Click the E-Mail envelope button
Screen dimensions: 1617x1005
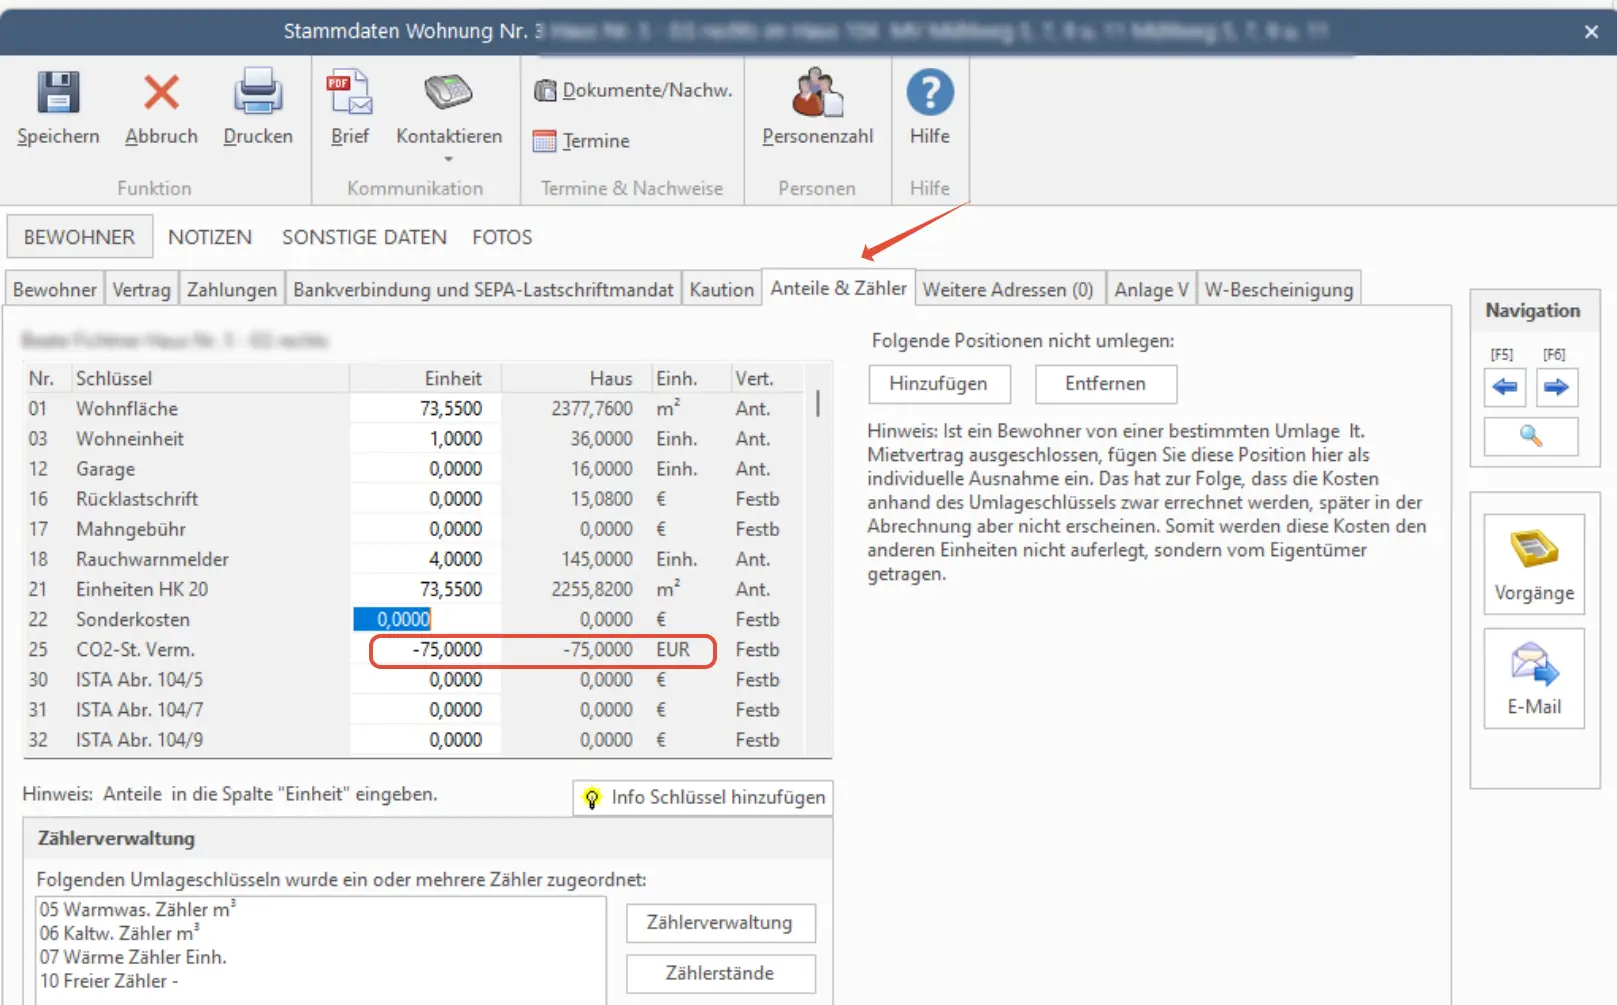tap(1534, 679)
